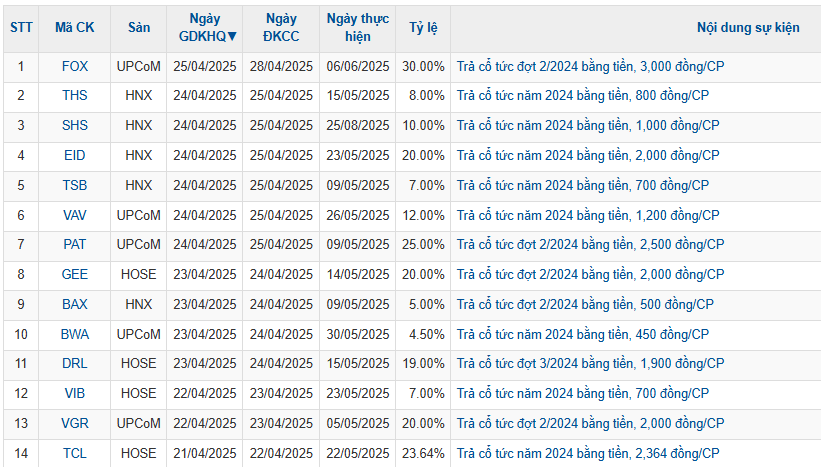Viewport: 821px width, 467px height.
Task: Select the VIB stock code
Action: click(x=74, y=394)
